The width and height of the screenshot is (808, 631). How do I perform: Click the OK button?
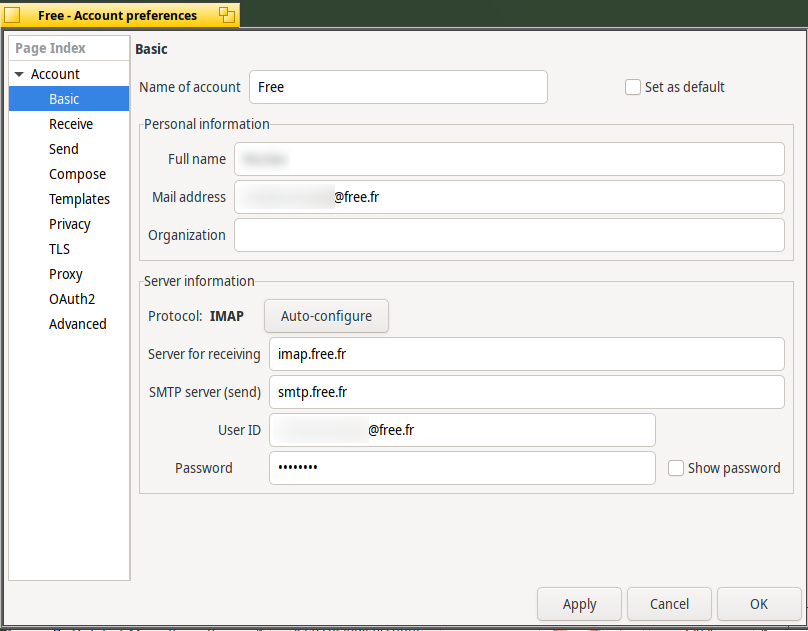(x=759, y=604)
